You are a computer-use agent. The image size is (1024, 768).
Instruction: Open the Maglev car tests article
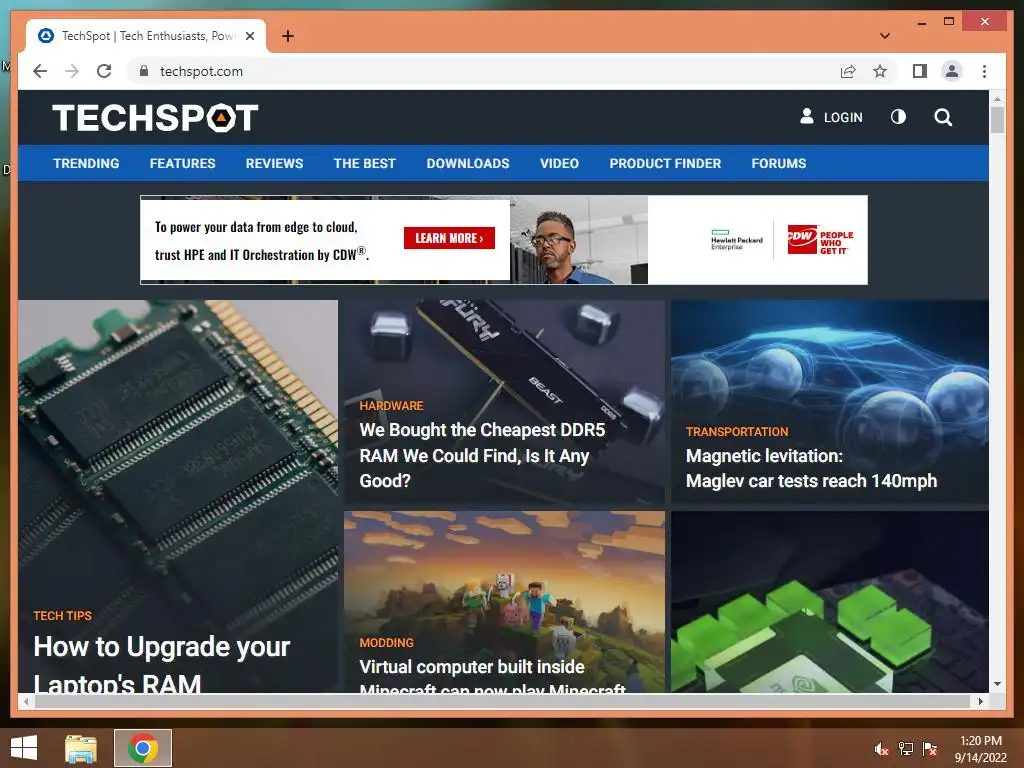point(811,468)
